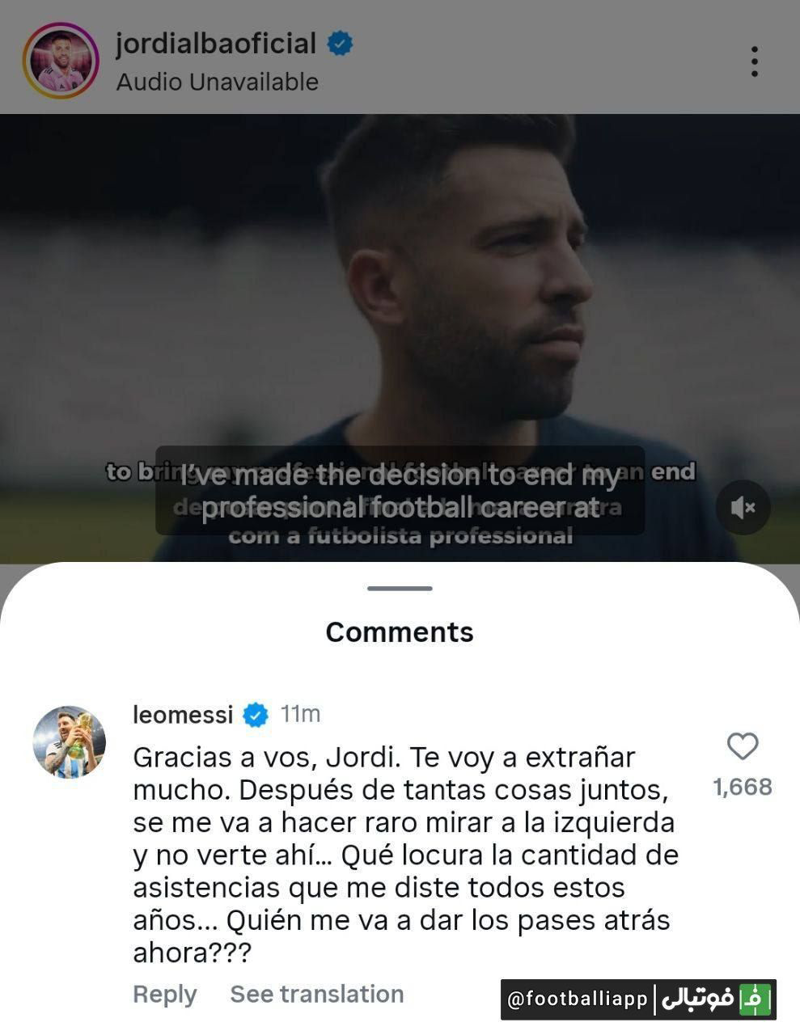Toggle the video mute speaker icon

pyautogui.click(x=743, y=508)
